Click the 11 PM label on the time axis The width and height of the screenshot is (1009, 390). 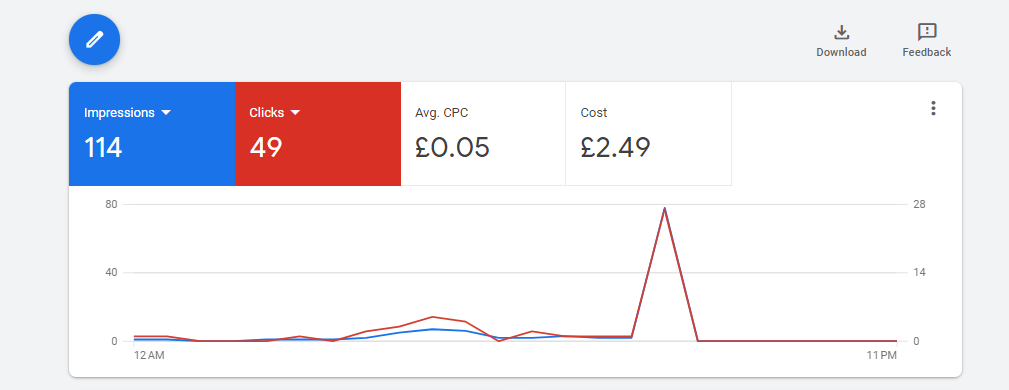tap(881, 355)
